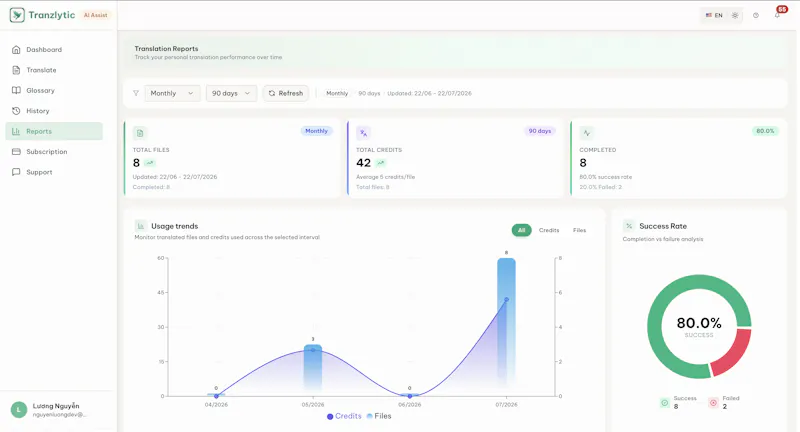The height and width of the screenshot is (432, 800).
Task: Click the Completed activity pulse icon
Action: pyautogui.click(x=587, y=133)
